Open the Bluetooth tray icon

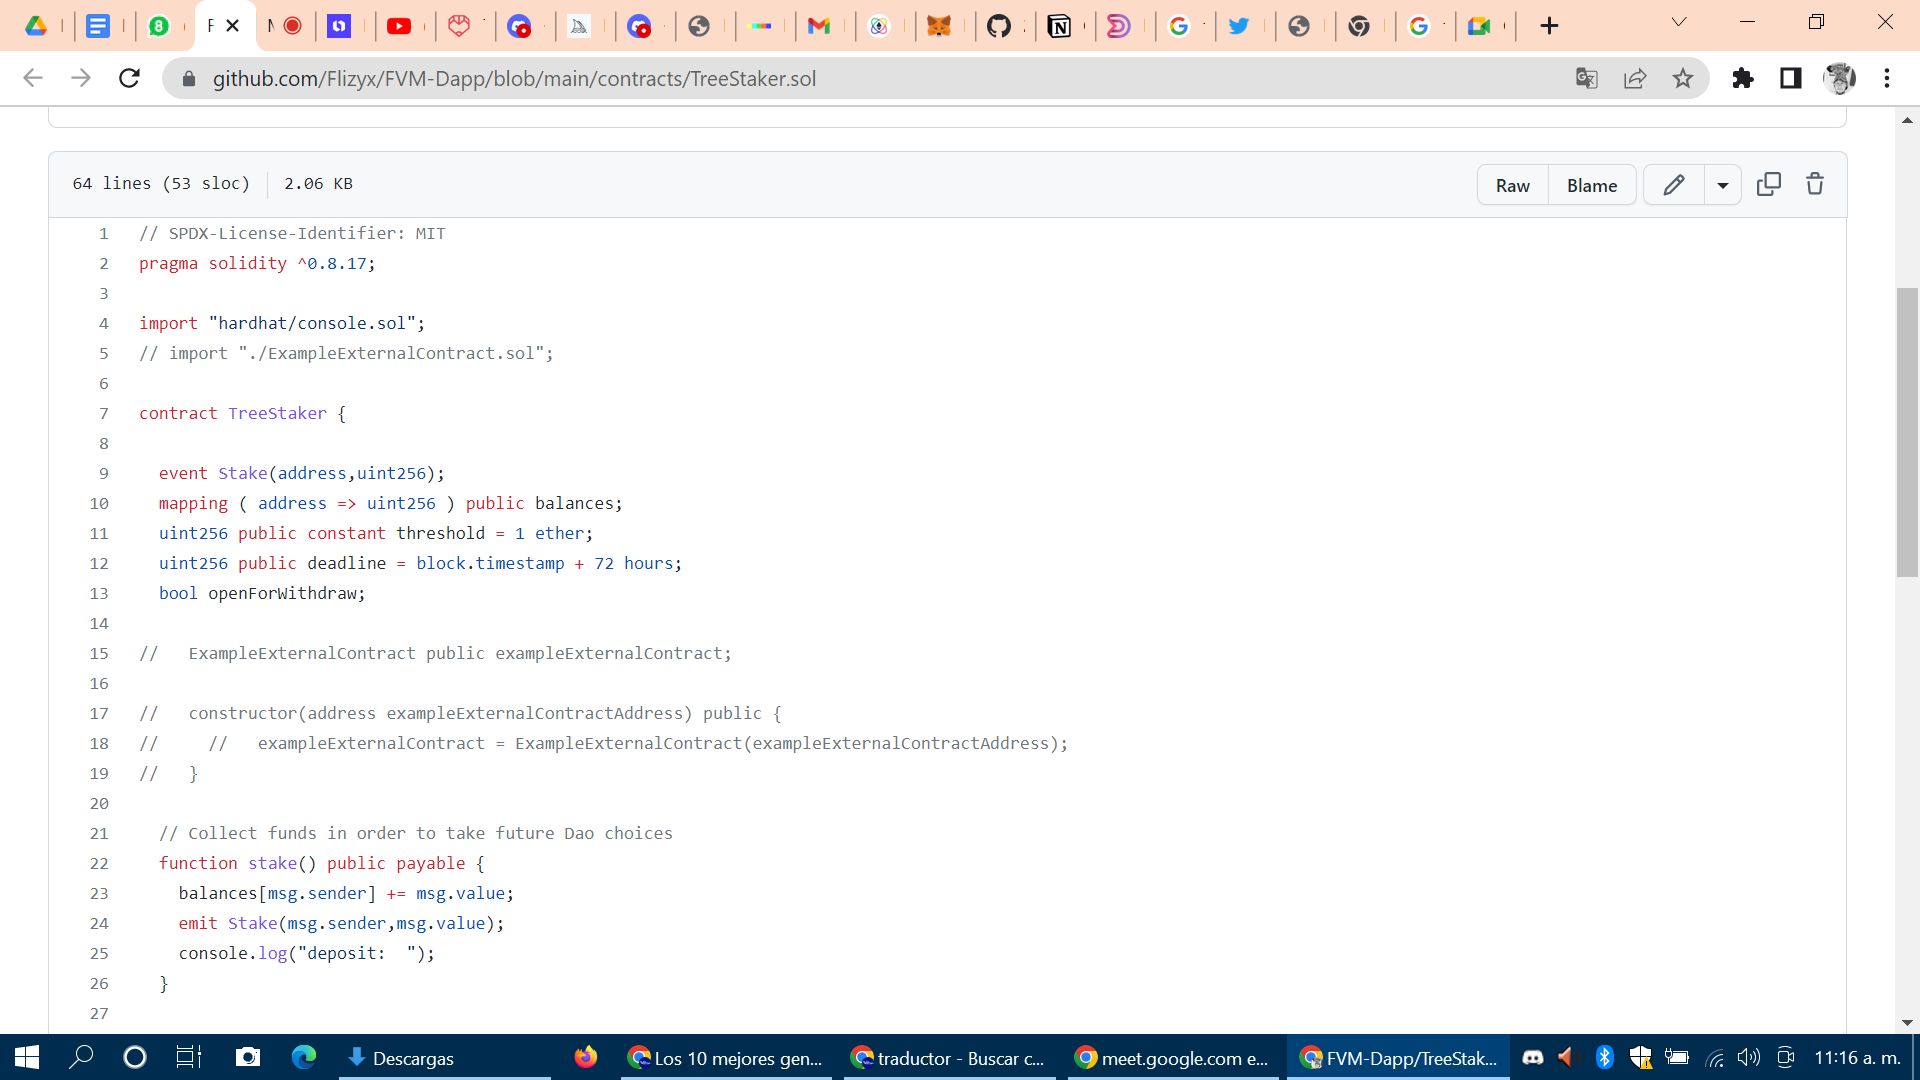pyautogui.click(x=1604, y=1057)
